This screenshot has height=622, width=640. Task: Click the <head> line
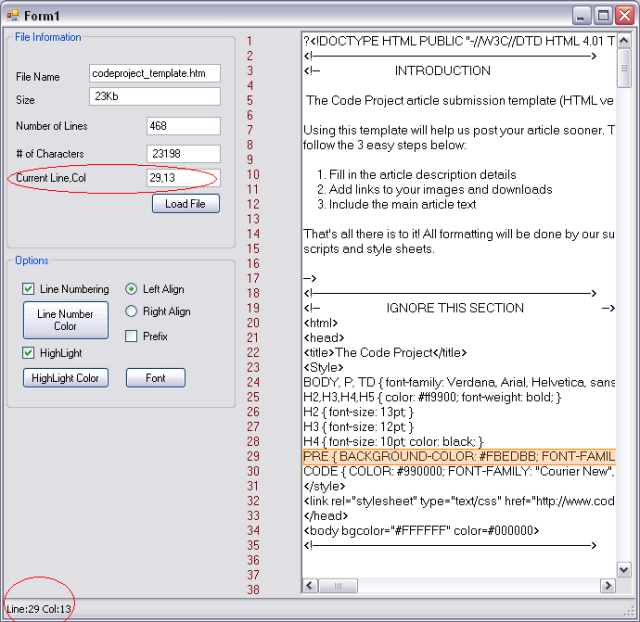(x=324, y=338)
